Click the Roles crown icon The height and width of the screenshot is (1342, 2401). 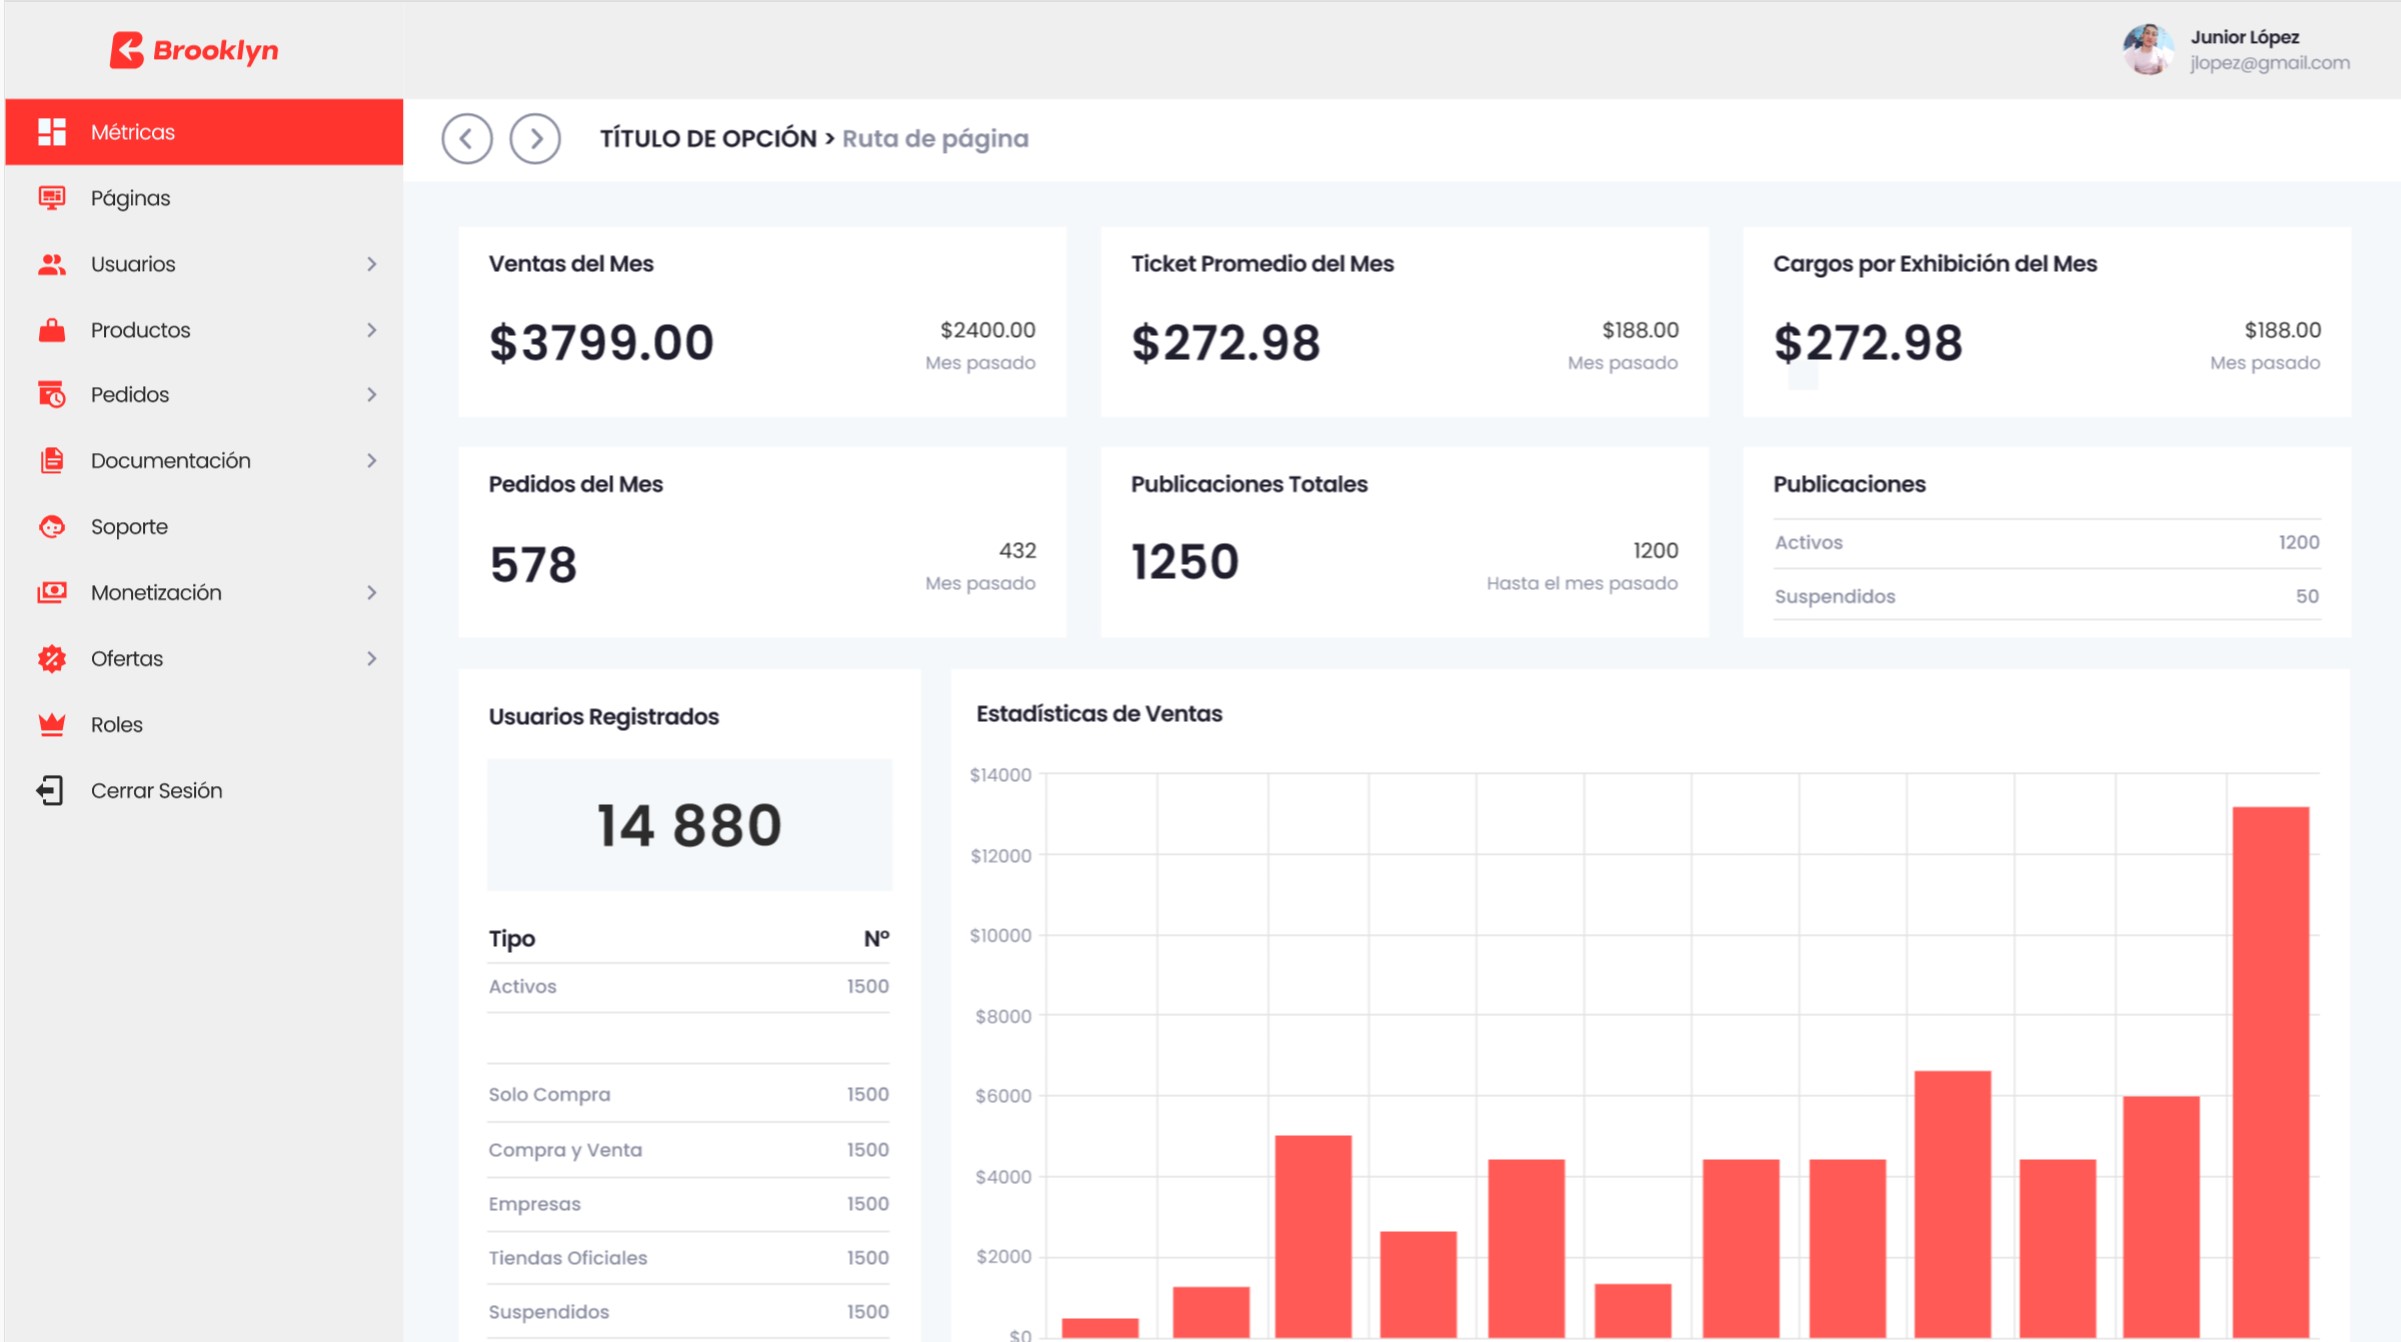pyautogui.click(x=52, y=724)
